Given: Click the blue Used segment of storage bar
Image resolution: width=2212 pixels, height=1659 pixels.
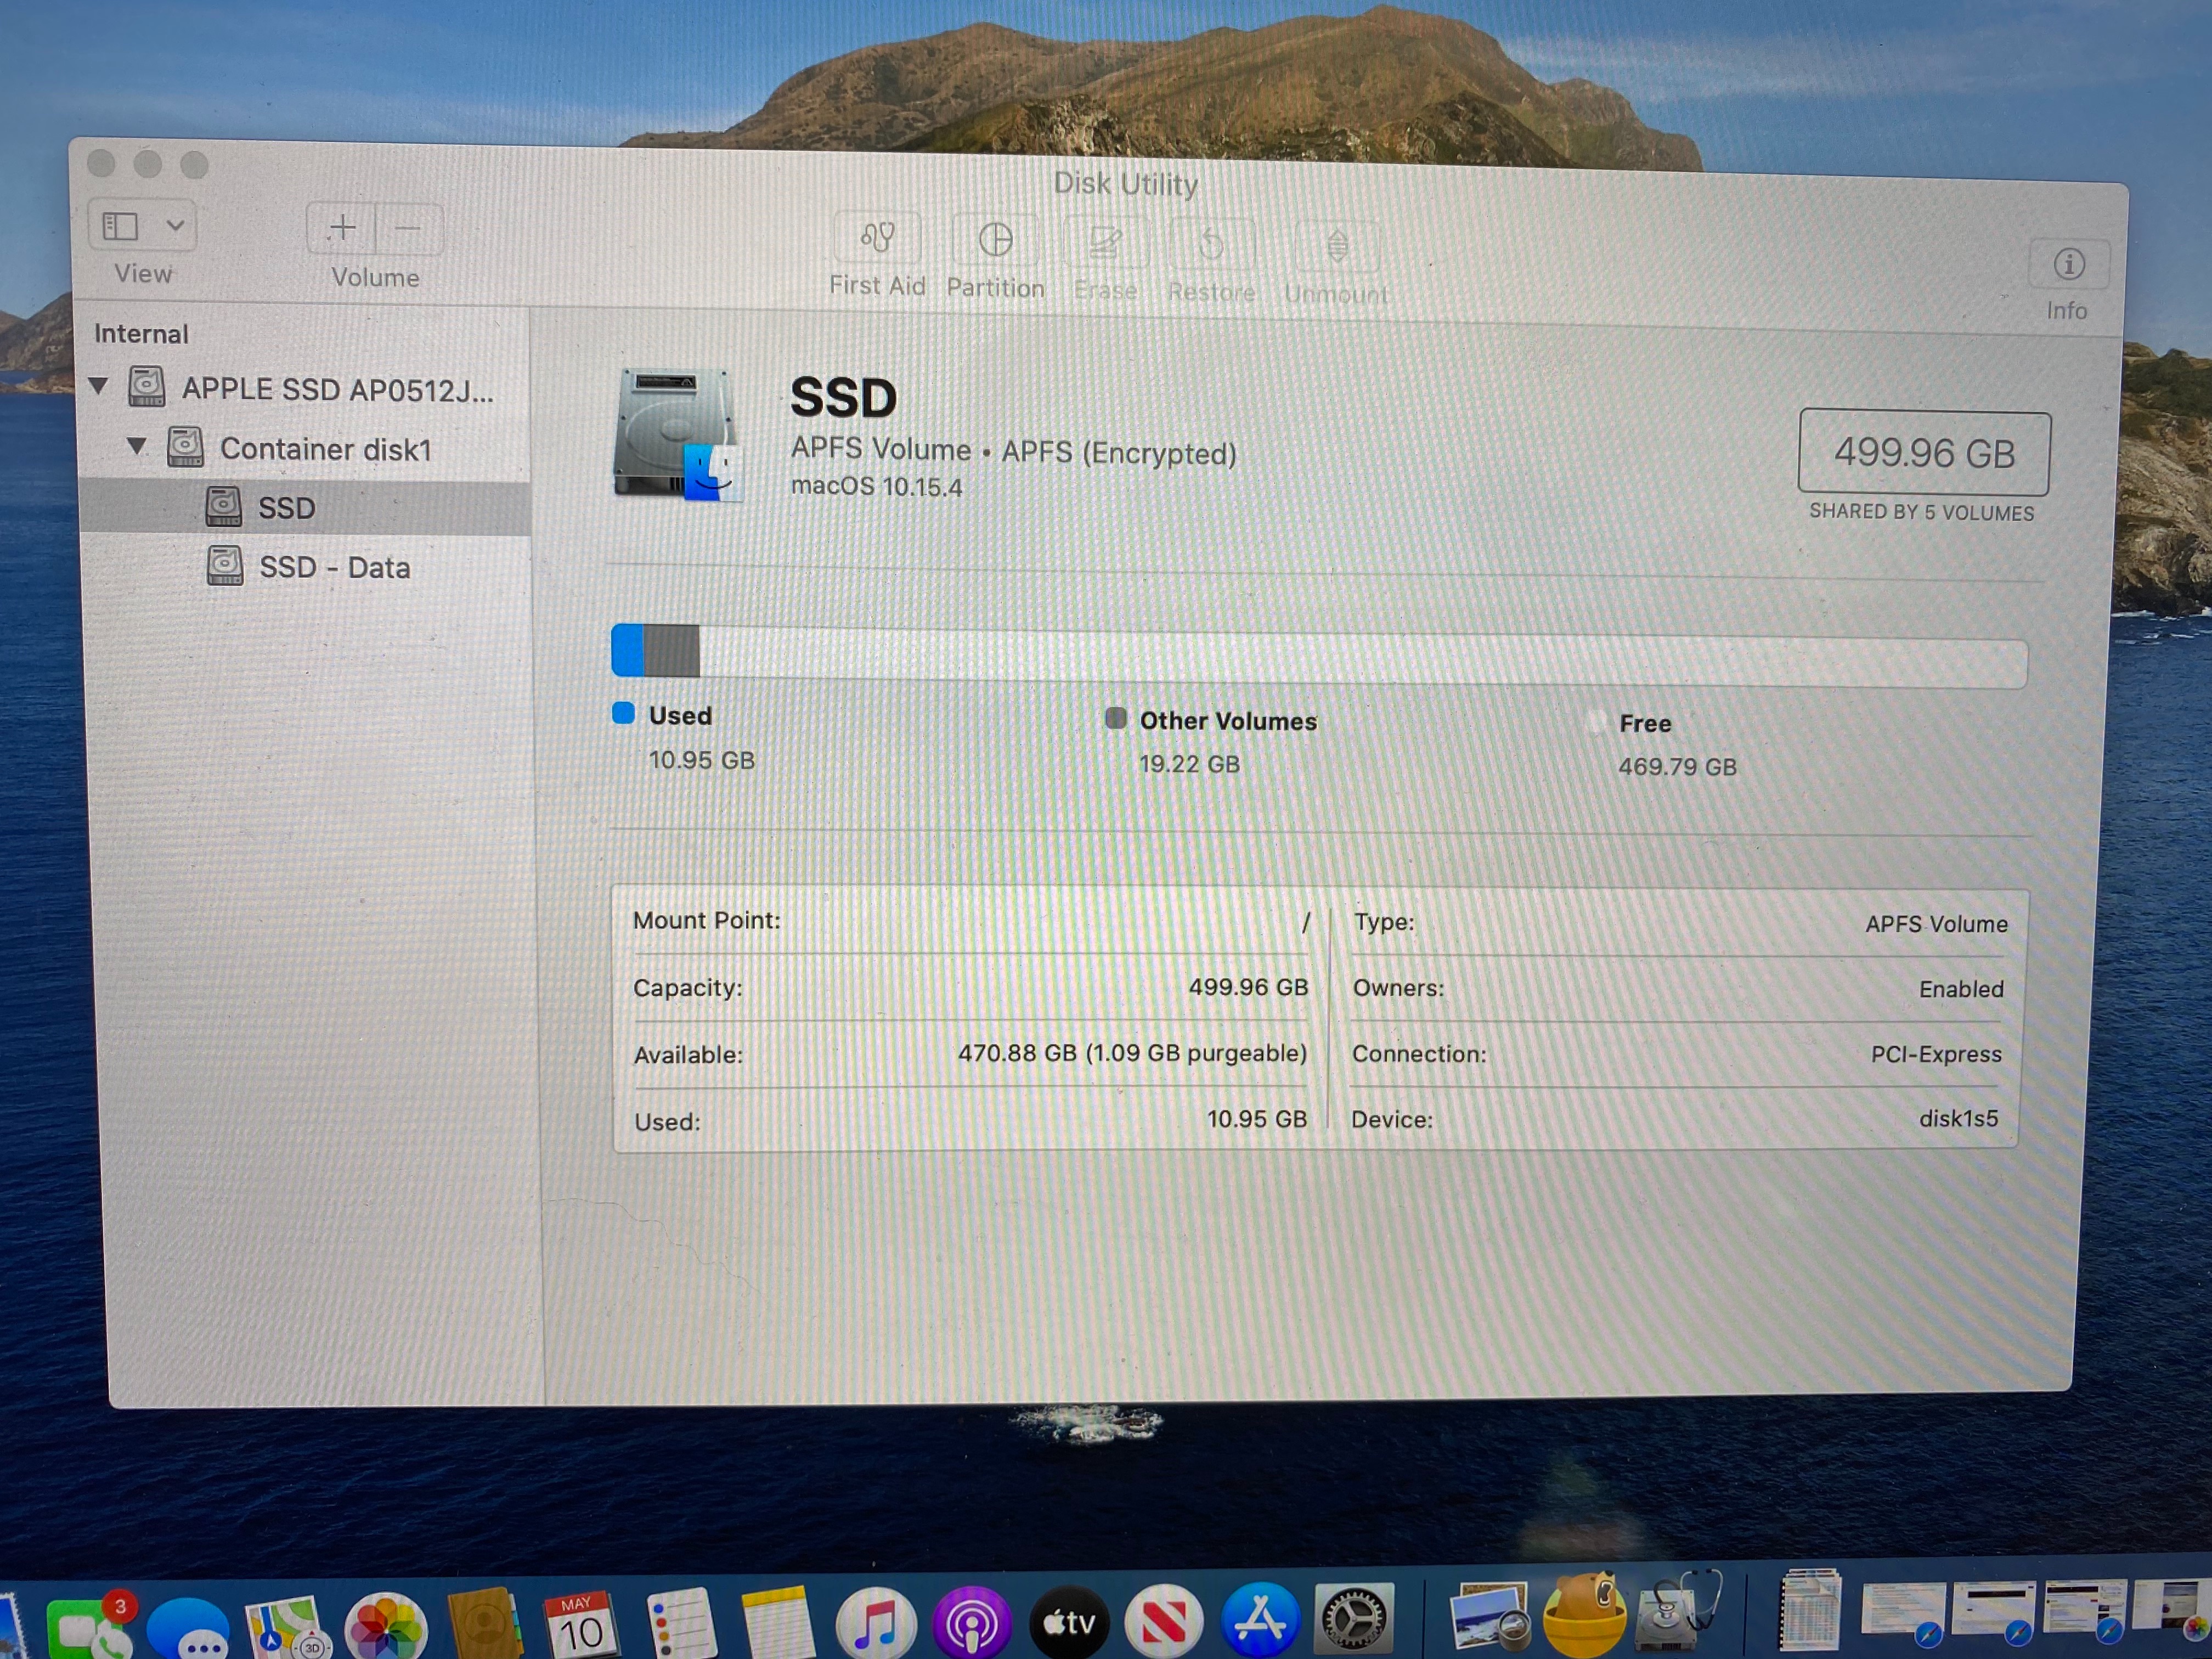Looking at the screenshot, I should [627, 650].
